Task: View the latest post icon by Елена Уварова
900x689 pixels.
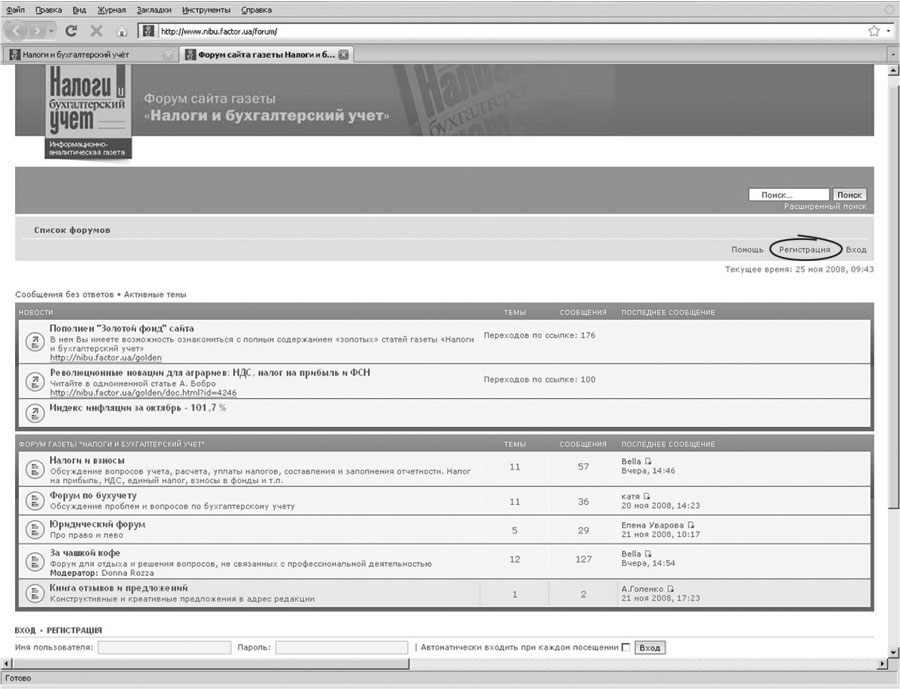Action: pyautogui.click(x=691, y=525)
